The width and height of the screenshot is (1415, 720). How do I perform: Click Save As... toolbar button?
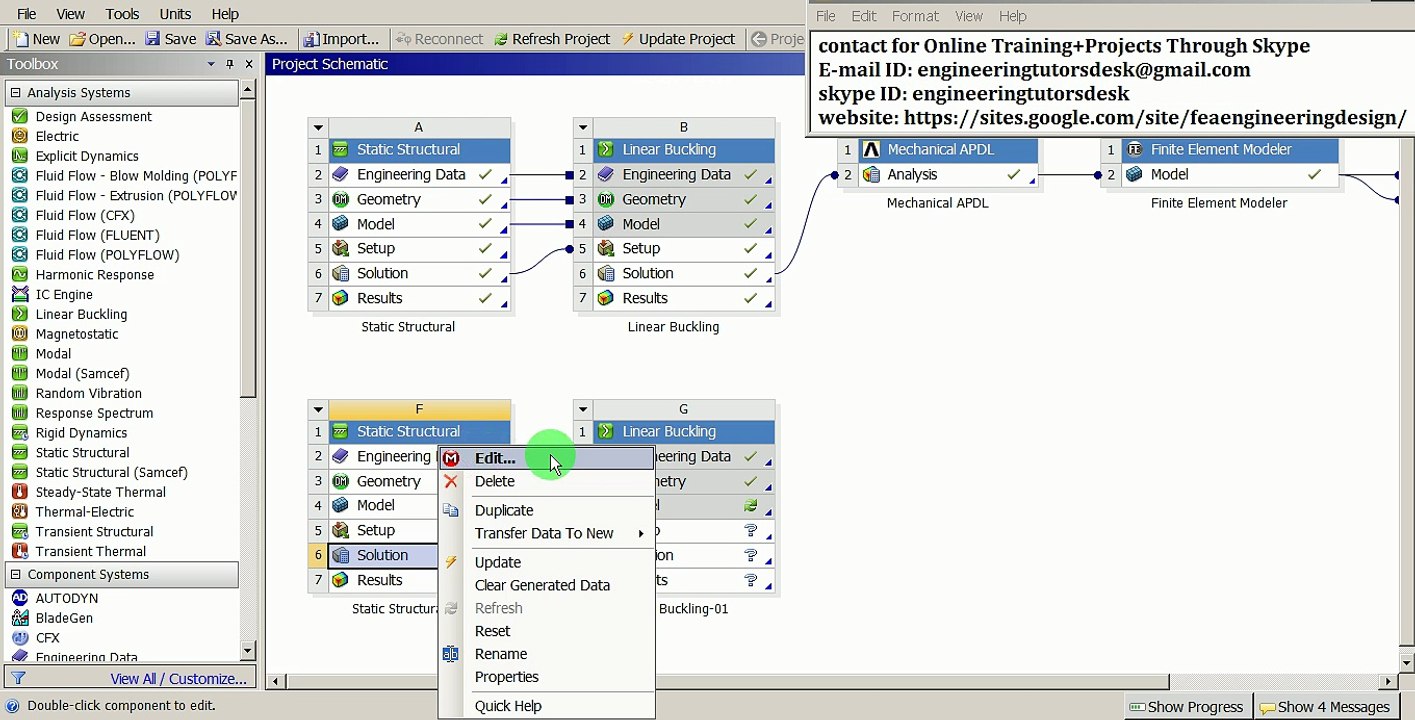coord(246,39)
